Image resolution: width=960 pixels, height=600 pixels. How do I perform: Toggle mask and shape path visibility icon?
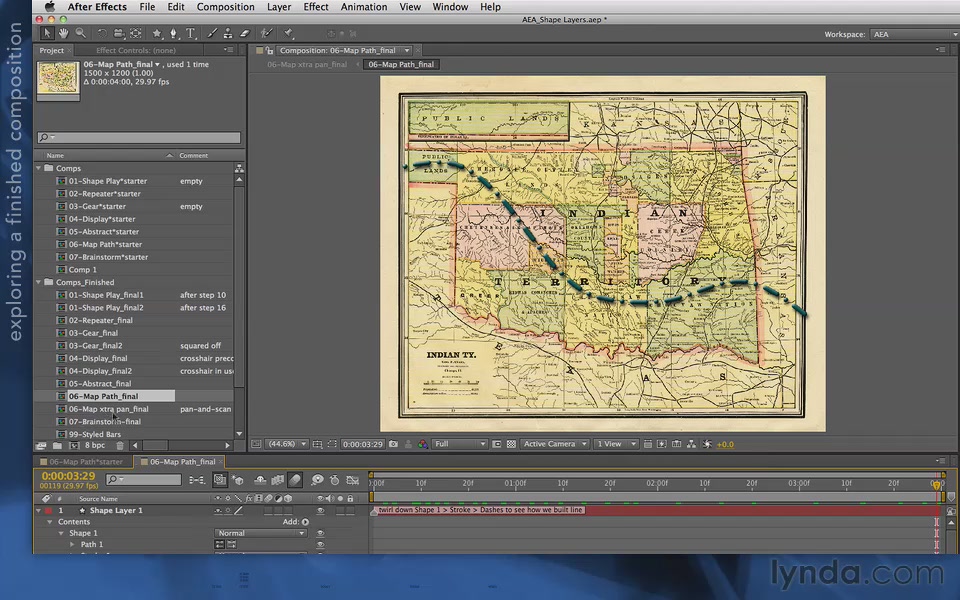click(x=332, y=444)
